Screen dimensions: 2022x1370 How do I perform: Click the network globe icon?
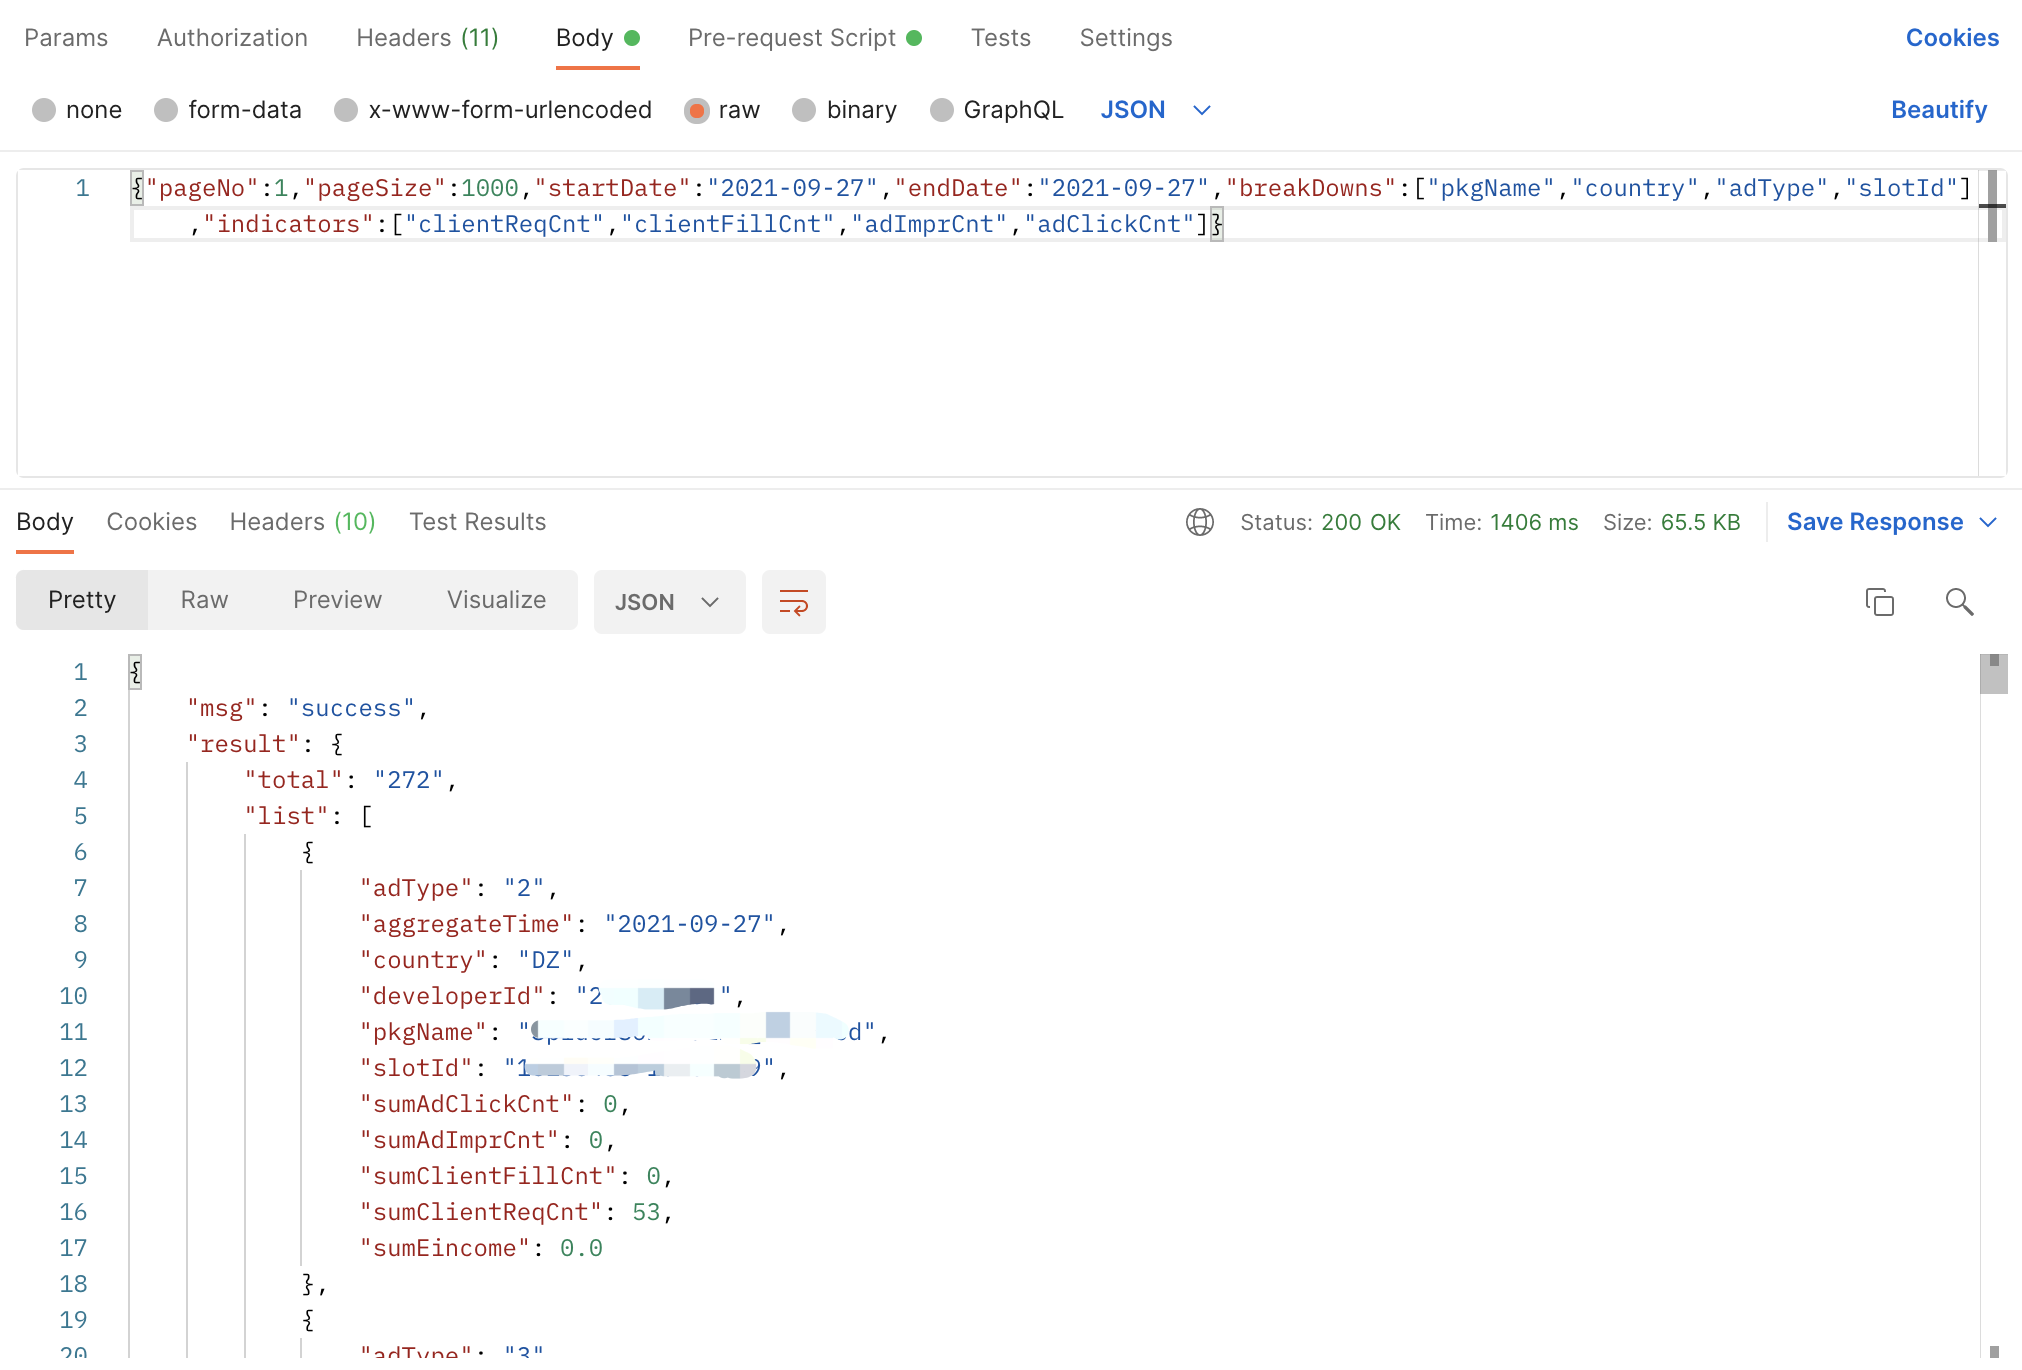tap(1199, 522)
